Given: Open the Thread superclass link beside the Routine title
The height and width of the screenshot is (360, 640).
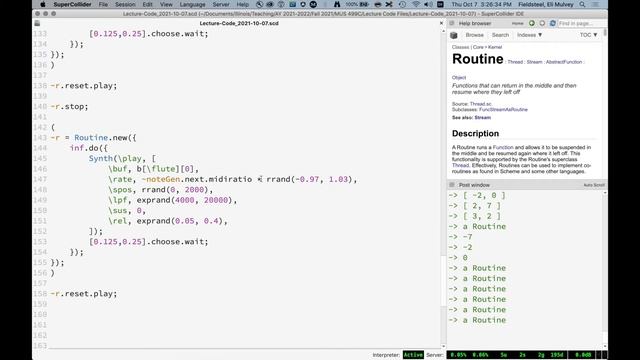Looking at the screenshot, I should click(x=515, y=62).
